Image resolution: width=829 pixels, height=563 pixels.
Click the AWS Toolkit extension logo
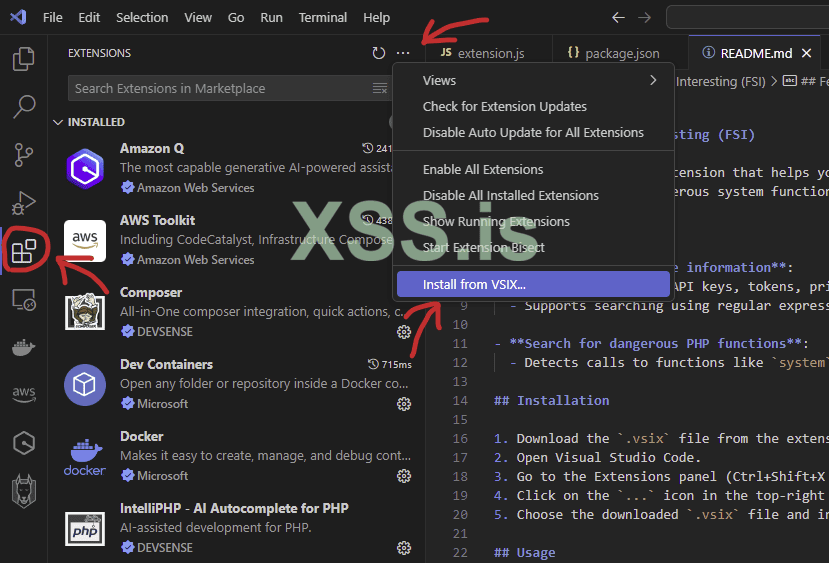coord(85,241)
